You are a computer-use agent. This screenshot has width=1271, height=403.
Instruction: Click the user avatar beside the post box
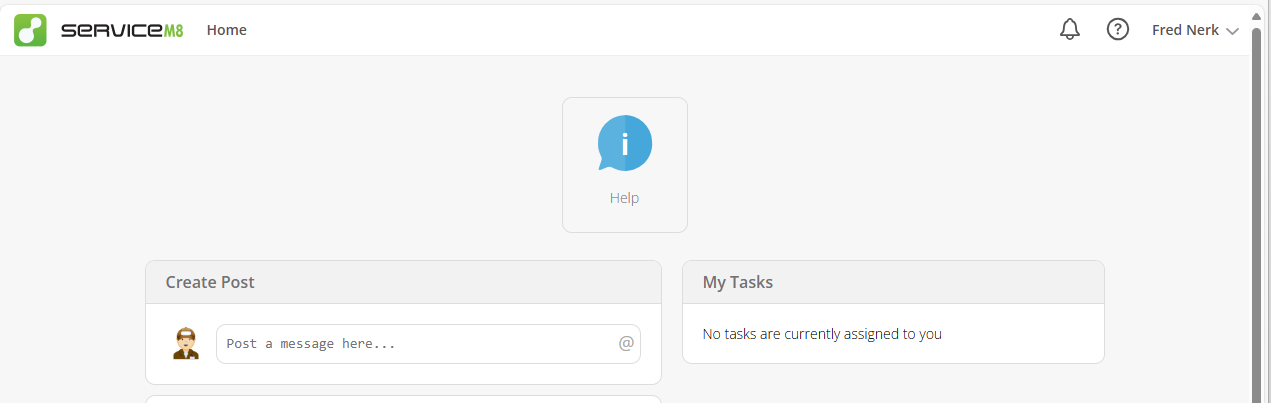coord(185,343)
